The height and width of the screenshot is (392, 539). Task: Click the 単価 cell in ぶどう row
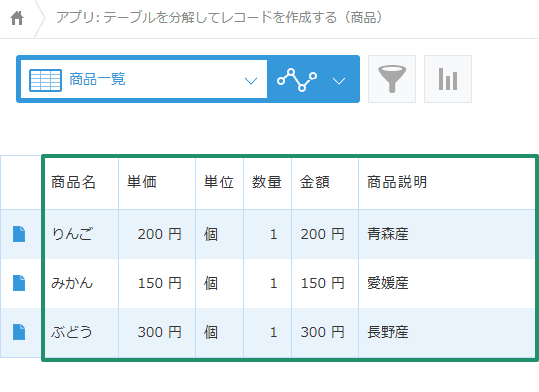point(157,332)
